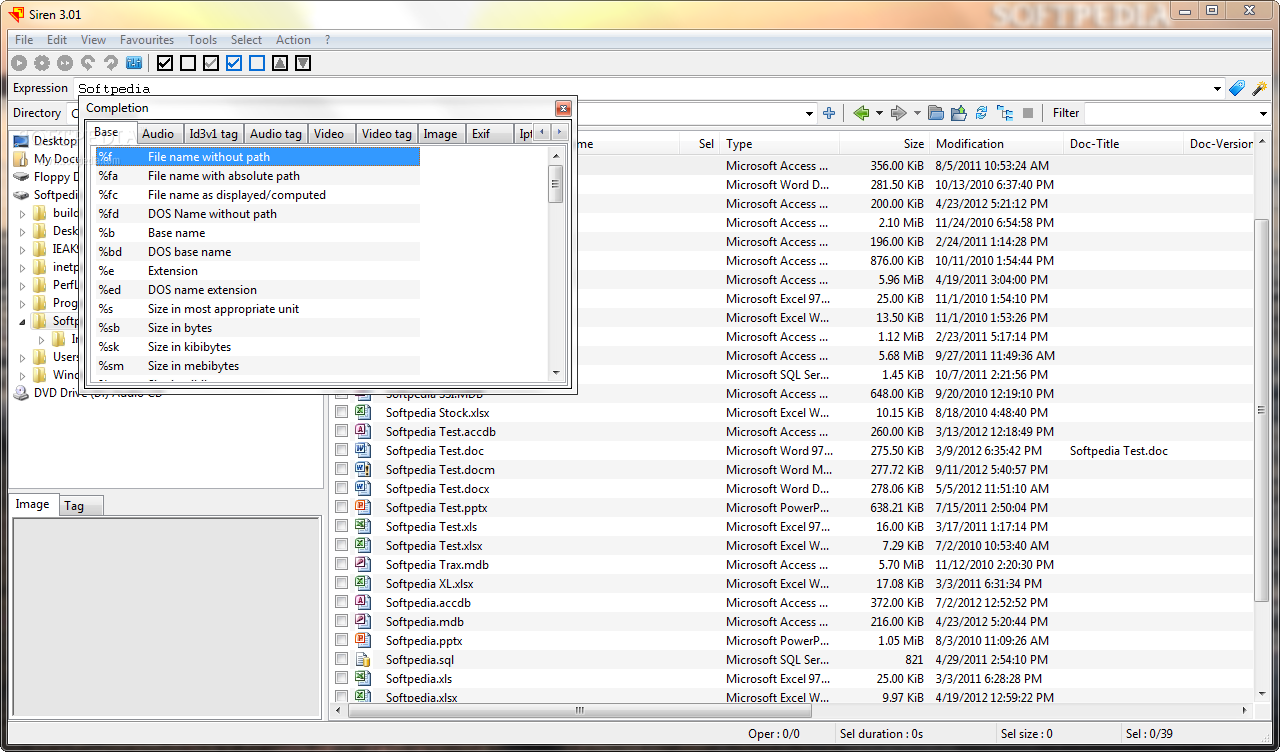
Task: Tick the checkbox for Softpedia Test.pptx
Action: (342, 507)
